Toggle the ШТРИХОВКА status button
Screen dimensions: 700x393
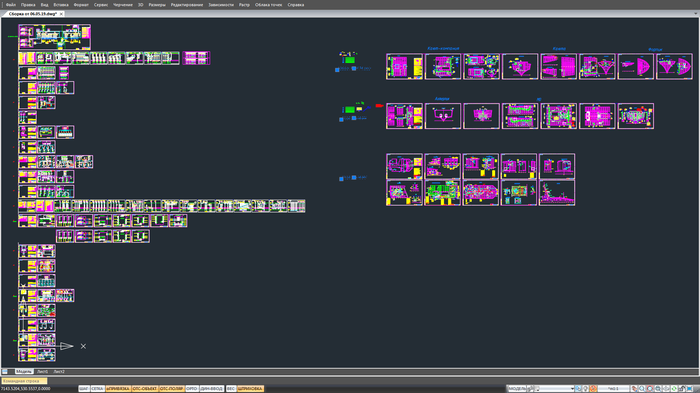pos(250,389)
